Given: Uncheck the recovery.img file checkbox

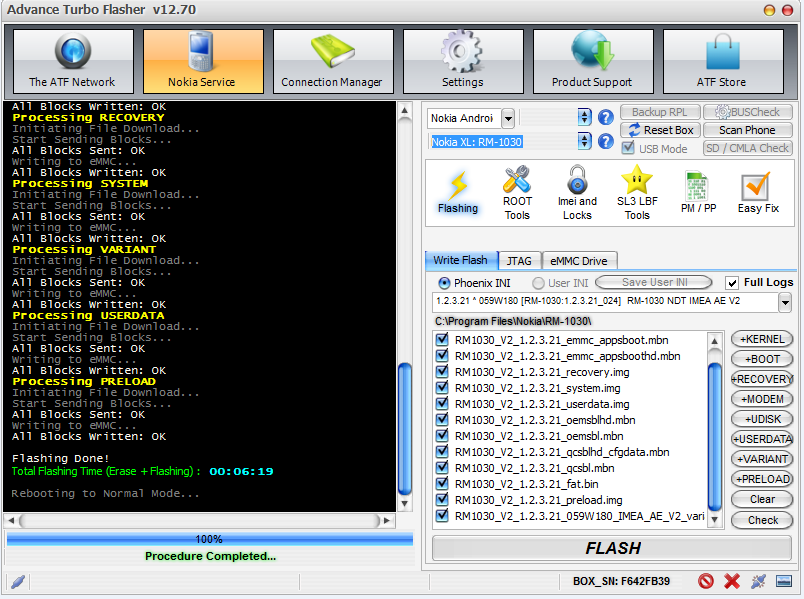Looking at the screenshot, I should coord(441,371).
